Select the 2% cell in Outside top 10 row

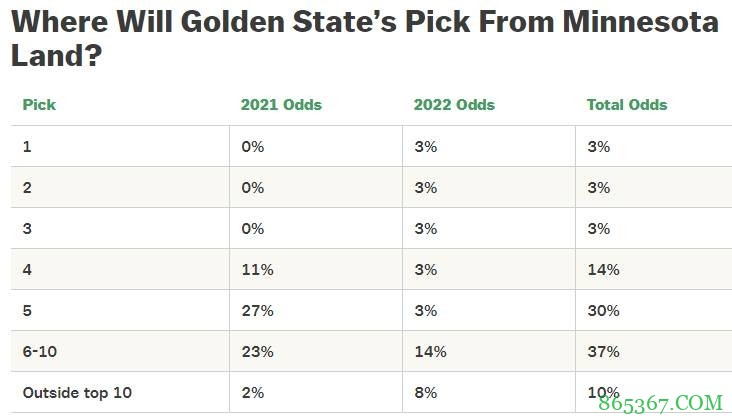click(x=252, y=393)
